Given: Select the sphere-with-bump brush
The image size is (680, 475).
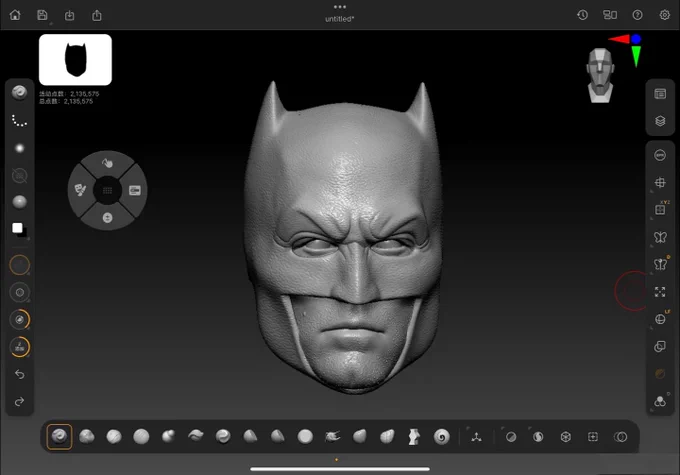Looking at the screenshot, I should coord(169,436).
